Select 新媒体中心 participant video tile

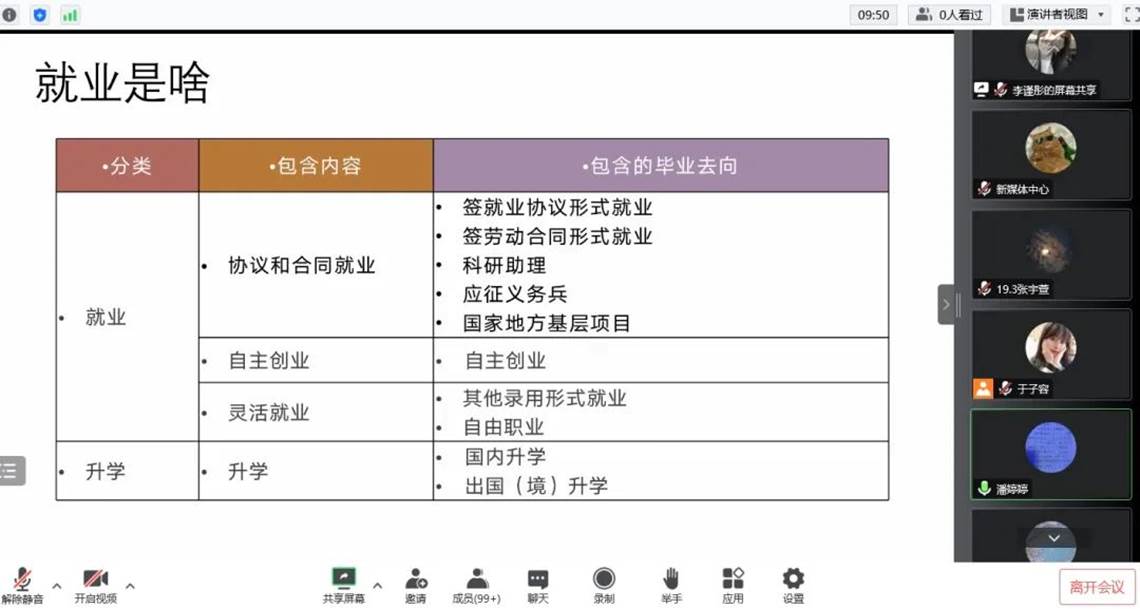1050,154
